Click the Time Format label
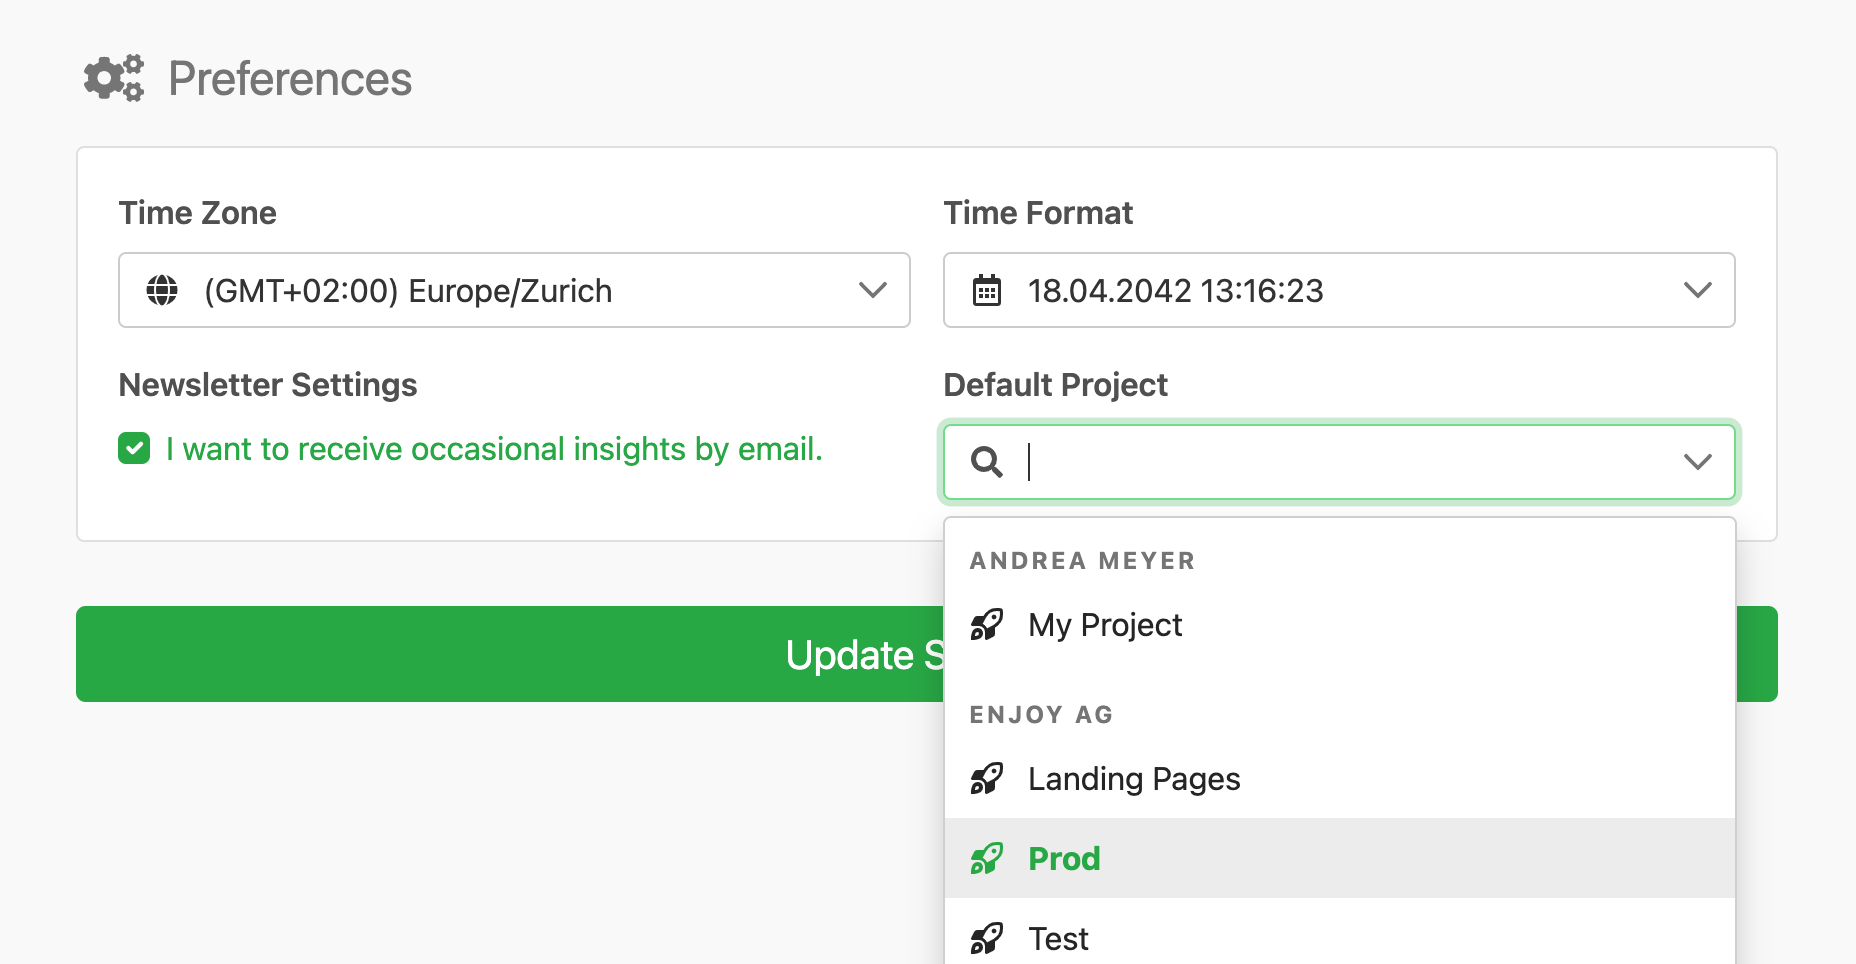 pyautogui.click(x=1038, y=213)
